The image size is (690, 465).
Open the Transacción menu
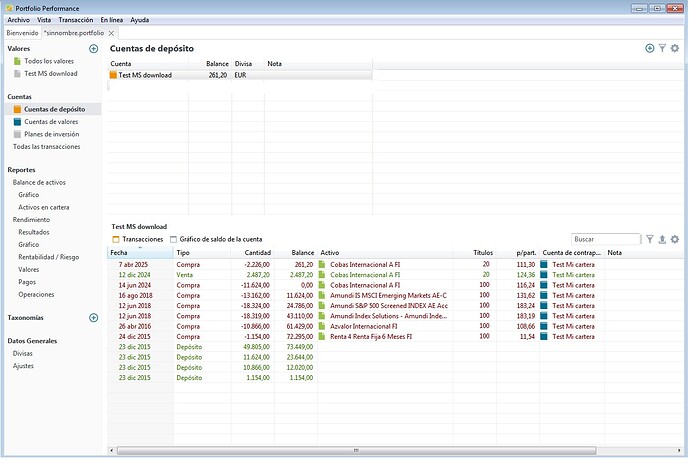point(76,20)
